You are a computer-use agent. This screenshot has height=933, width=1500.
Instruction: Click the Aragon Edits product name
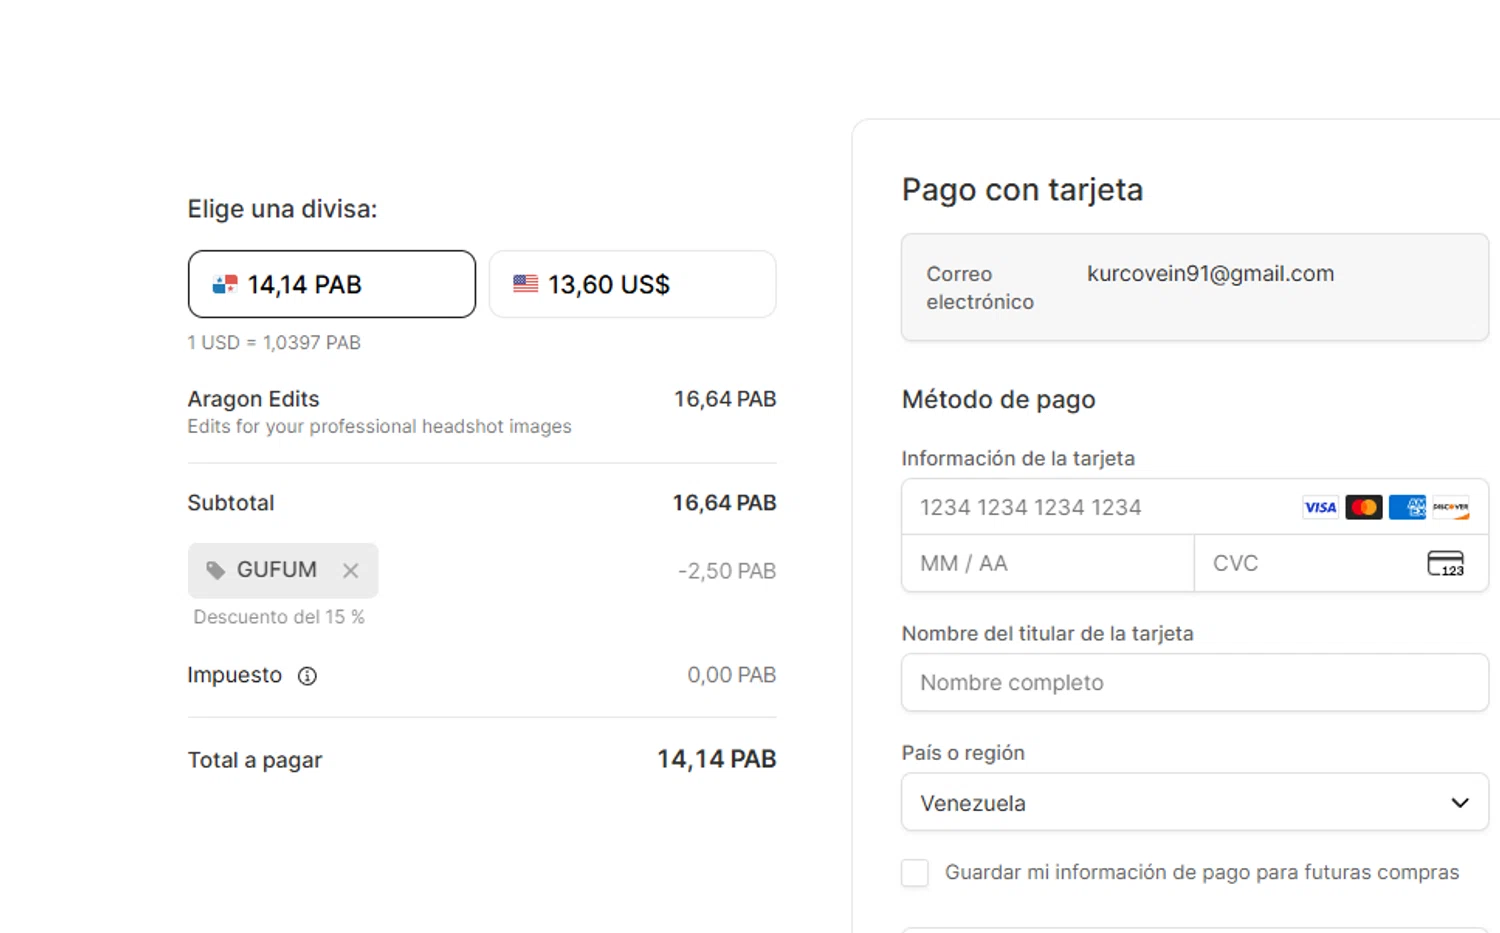[x=253, y=399]
